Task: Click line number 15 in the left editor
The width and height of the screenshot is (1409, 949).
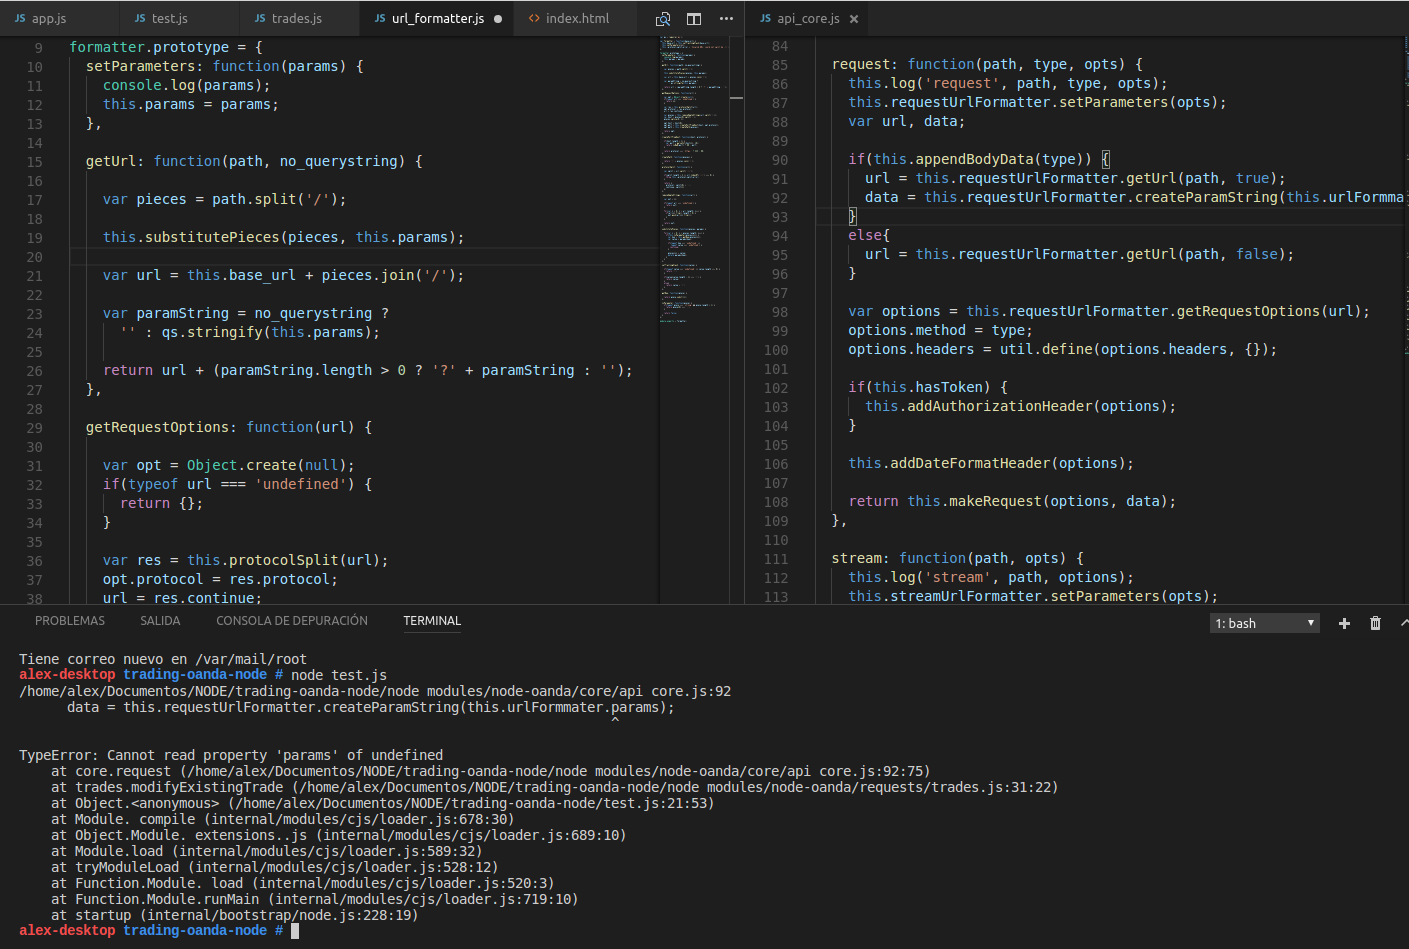Action: pos(35,162)
